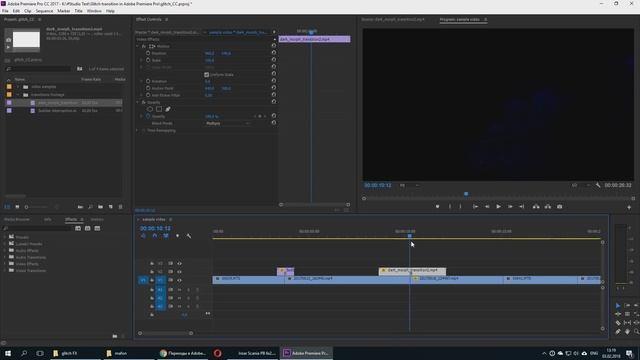Go to Out point in program monitor
Image resolution: width=640 pixels, height=360 pixels.
point(522,207)
